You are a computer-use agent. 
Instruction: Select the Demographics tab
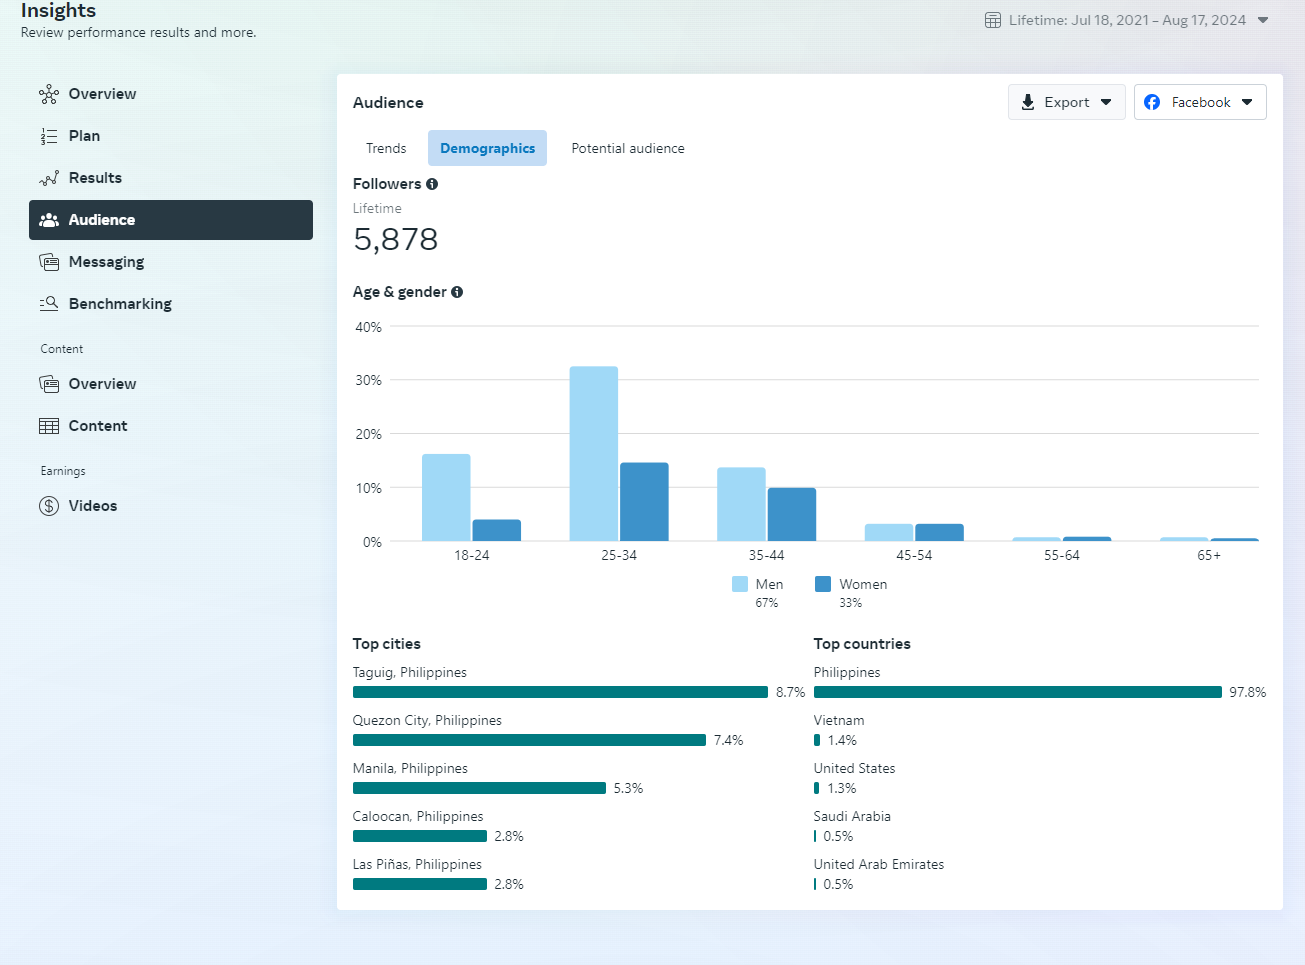(x=488, y=148)
